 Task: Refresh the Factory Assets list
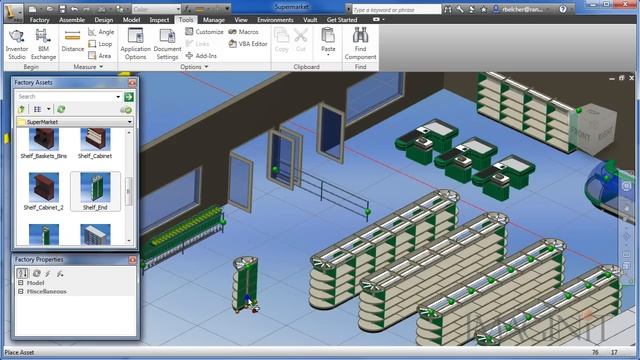pos(61,109)
